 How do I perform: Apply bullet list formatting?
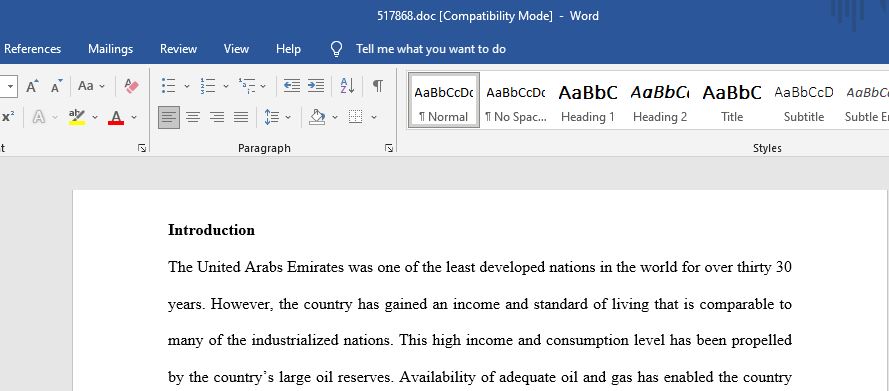[168, 86]
